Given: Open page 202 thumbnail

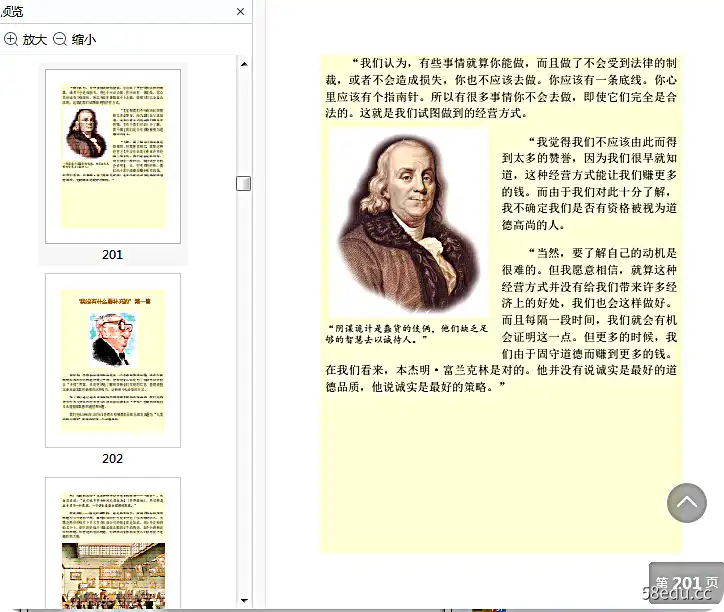Looking at the screenshot, I should pos(113,360).
